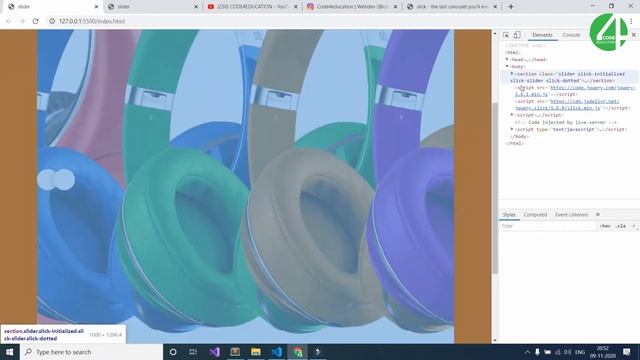Activate the DevTools element inspector picker

click(506, 35)
